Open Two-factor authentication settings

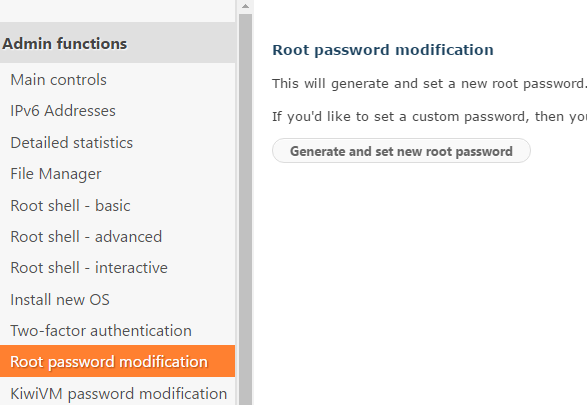coord(101,331)
